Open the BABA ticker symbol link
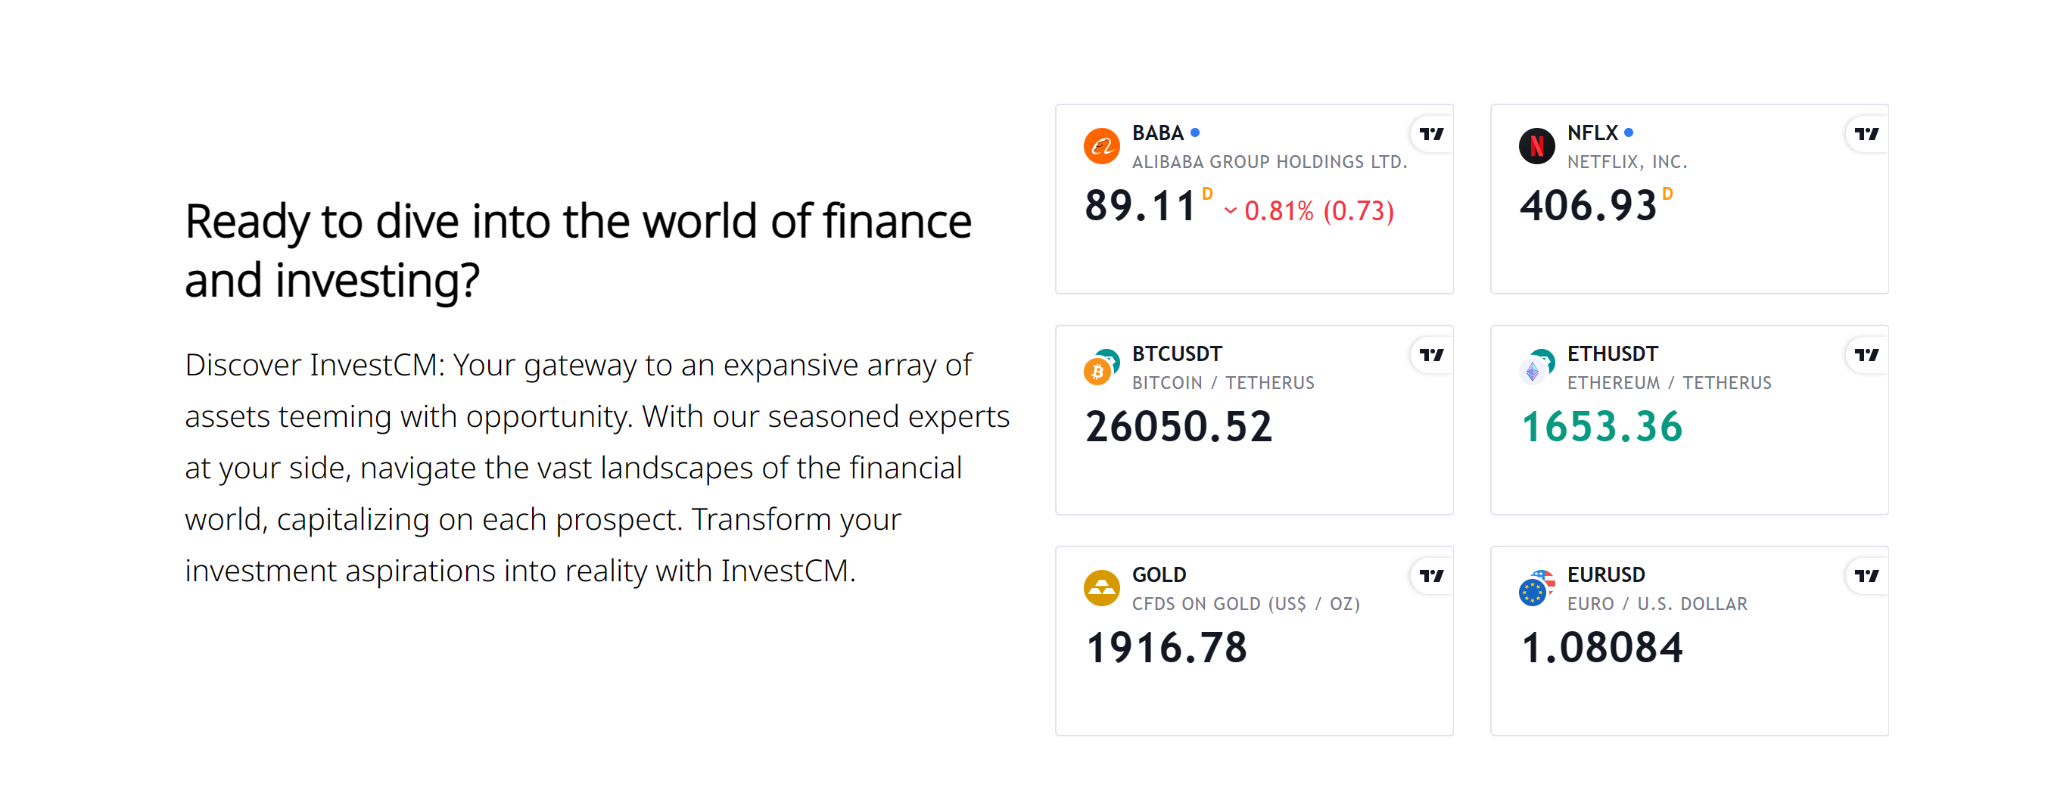This screenshot has height=792, width=2048. click(1158, 133)
